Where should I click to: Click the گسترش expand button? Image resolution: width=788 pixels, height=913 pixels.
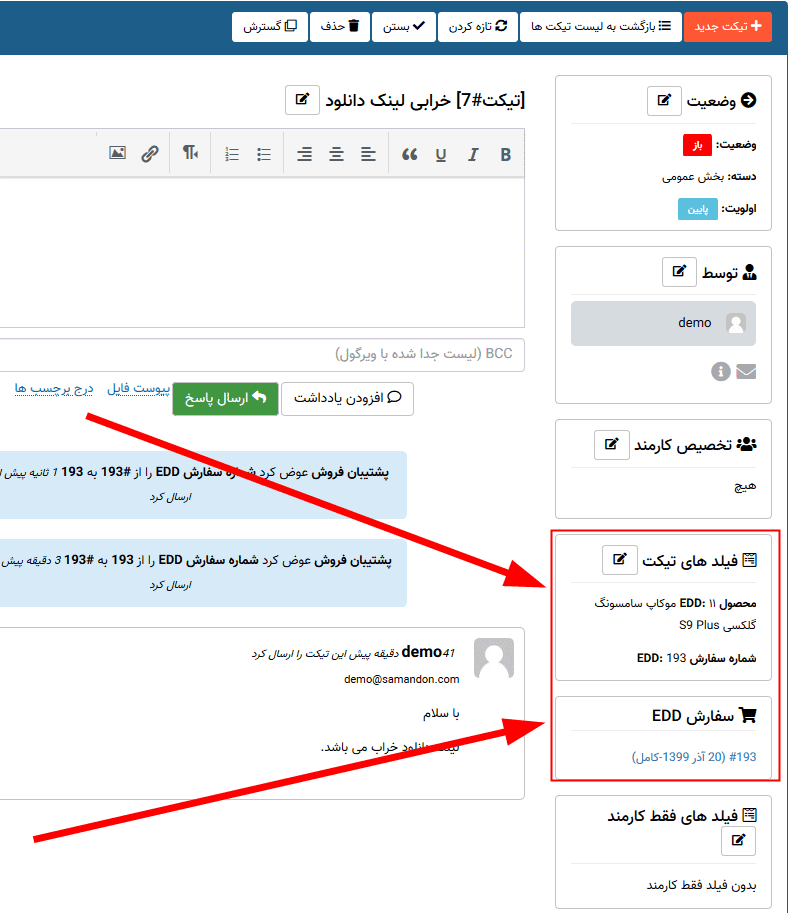click(270, 27)
